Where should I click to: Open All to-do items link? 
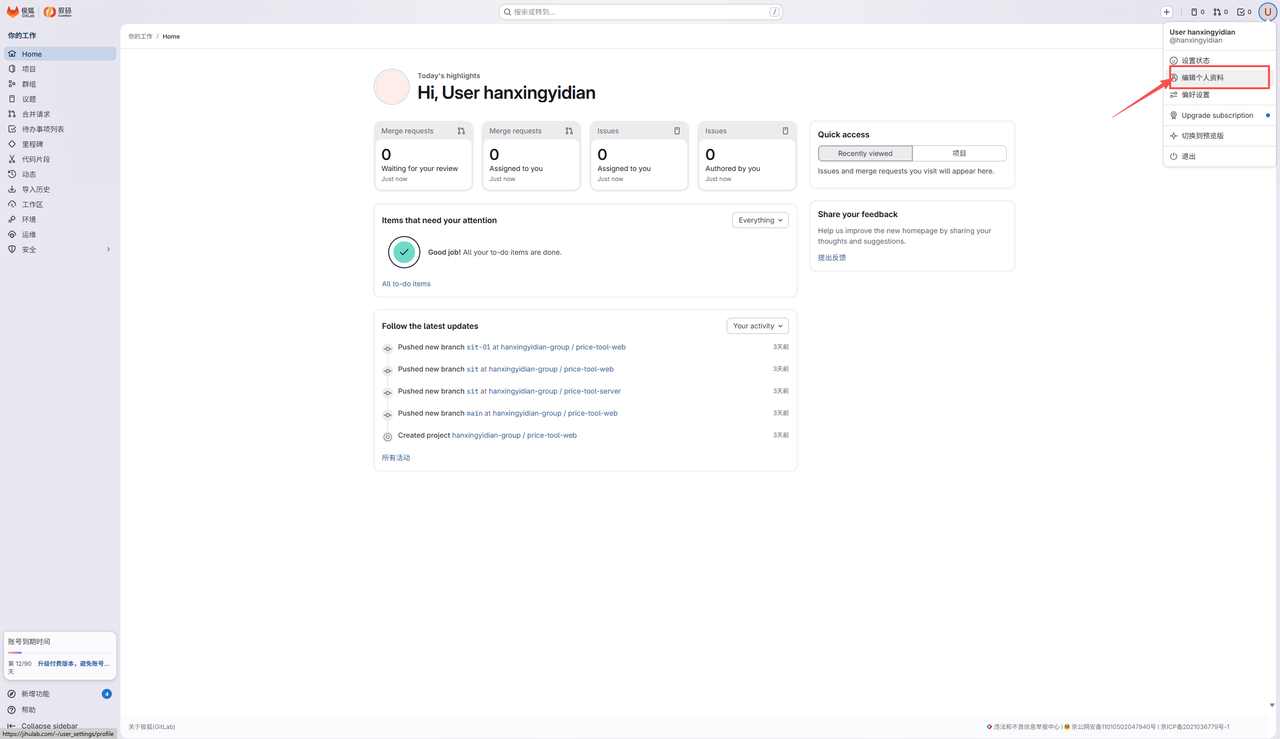(x=406, y=284)
